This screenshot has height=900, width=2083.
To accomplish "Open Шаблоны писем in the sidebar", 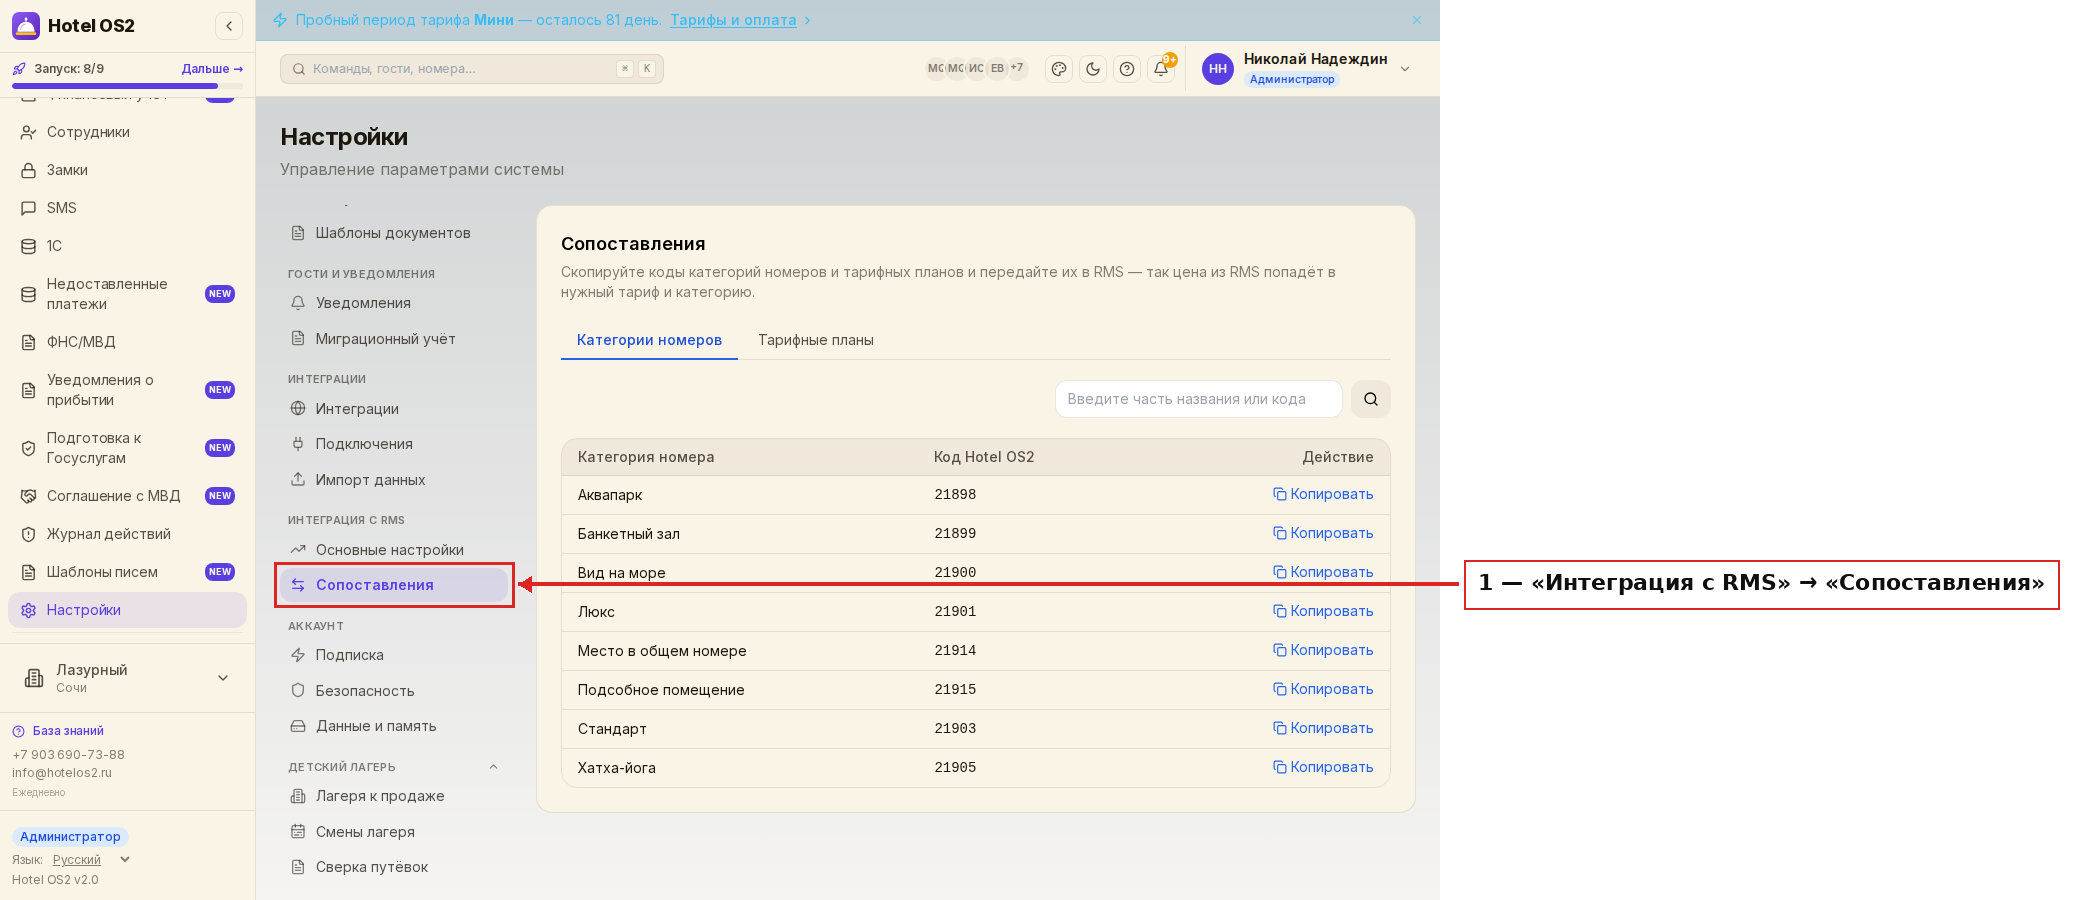I will coord(128,572).
